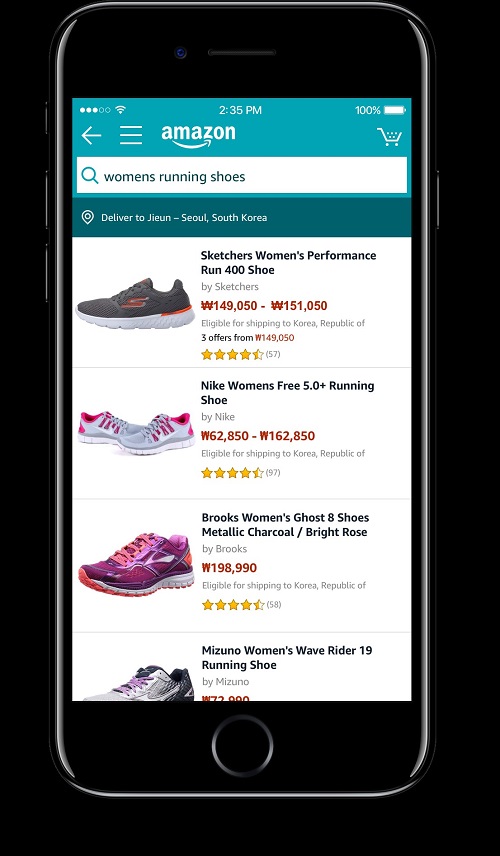
Task: Open Brooks Women's Ghost 8 Shoes listing
Action: coord(285,525)
